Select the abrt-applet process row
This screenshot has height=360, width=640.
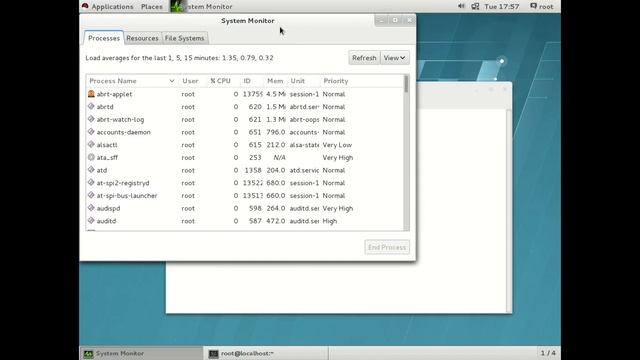coord(244,94)
